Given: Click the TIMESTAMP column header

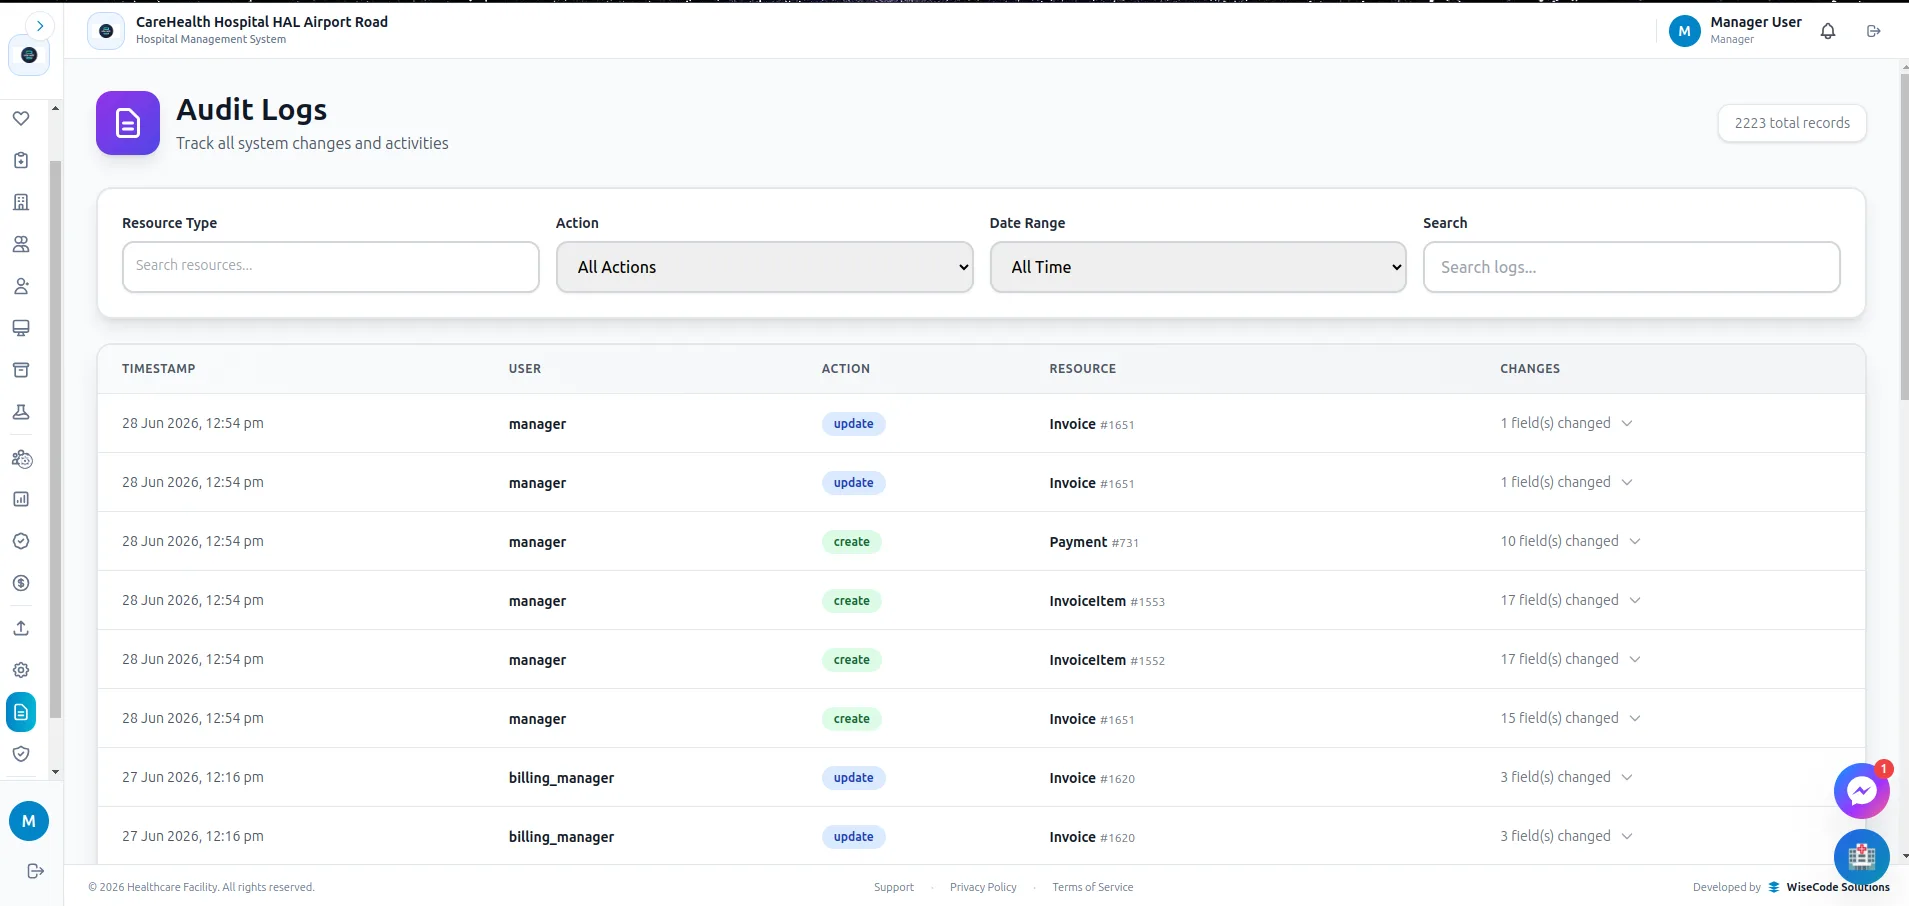Looking at the screenshot, I should click(x=159, y=369).
